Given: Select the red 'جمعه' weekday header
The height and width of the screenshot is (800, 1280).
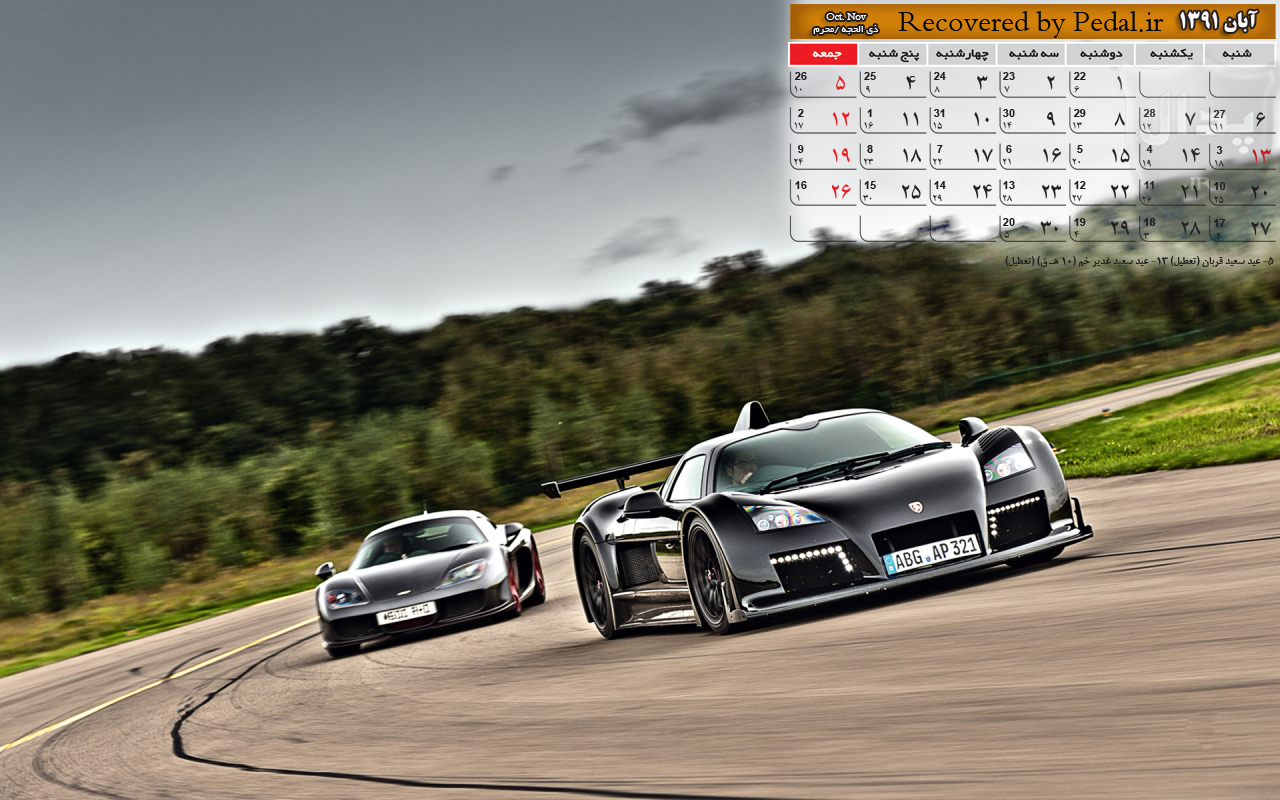Looking at the screenshot, I should tap(824, 54).
